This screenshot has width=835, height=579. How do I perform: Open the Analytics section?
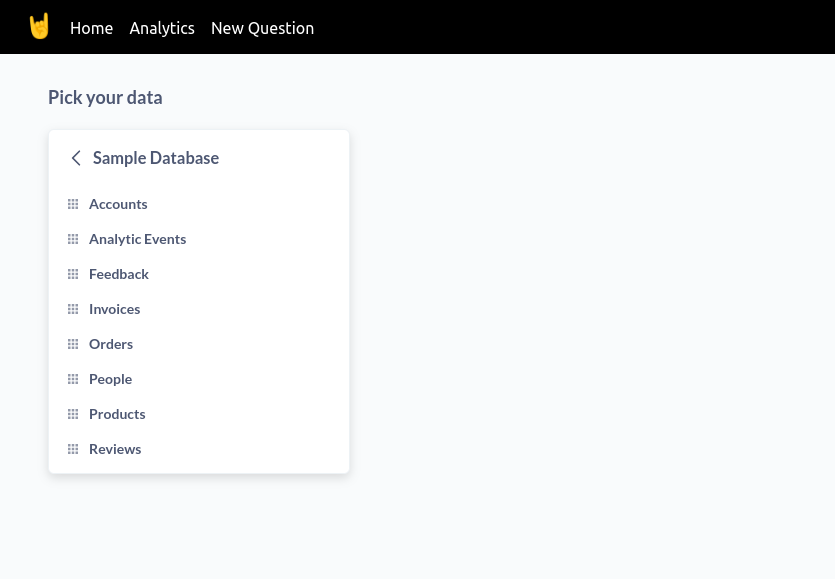pos(161,28)
